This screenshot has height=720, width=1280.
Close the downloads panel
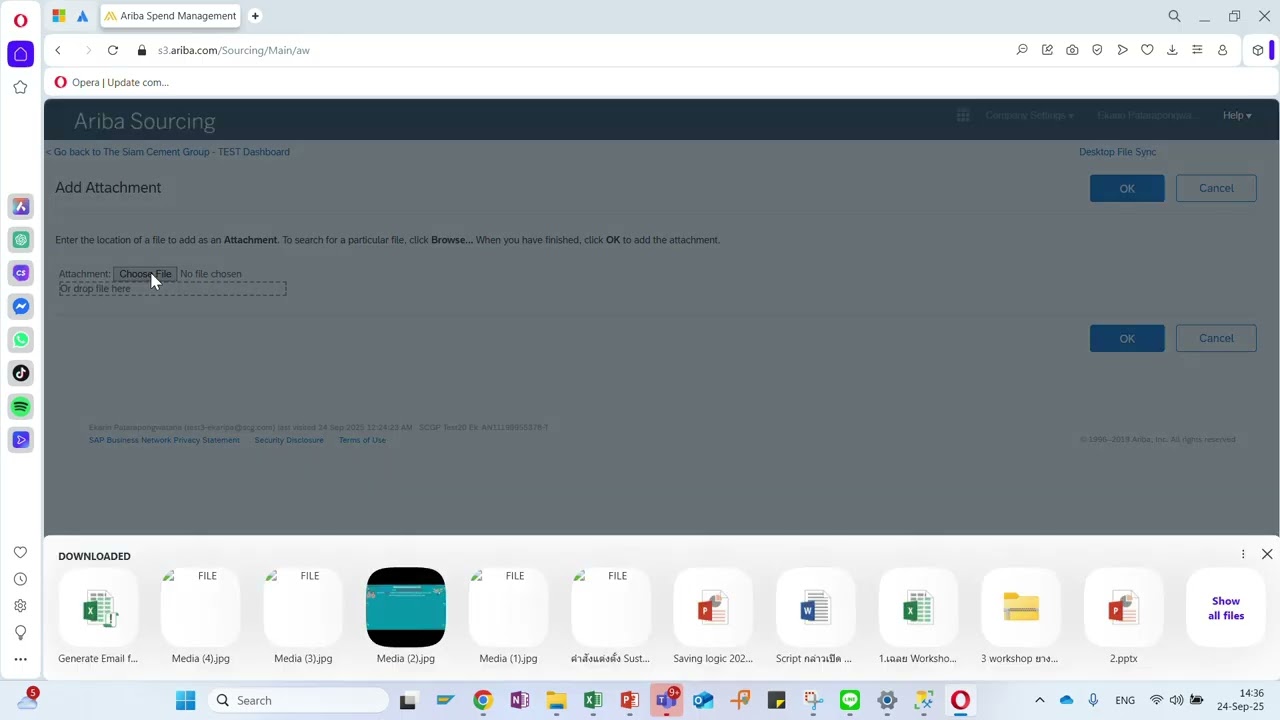(1267, 554)
